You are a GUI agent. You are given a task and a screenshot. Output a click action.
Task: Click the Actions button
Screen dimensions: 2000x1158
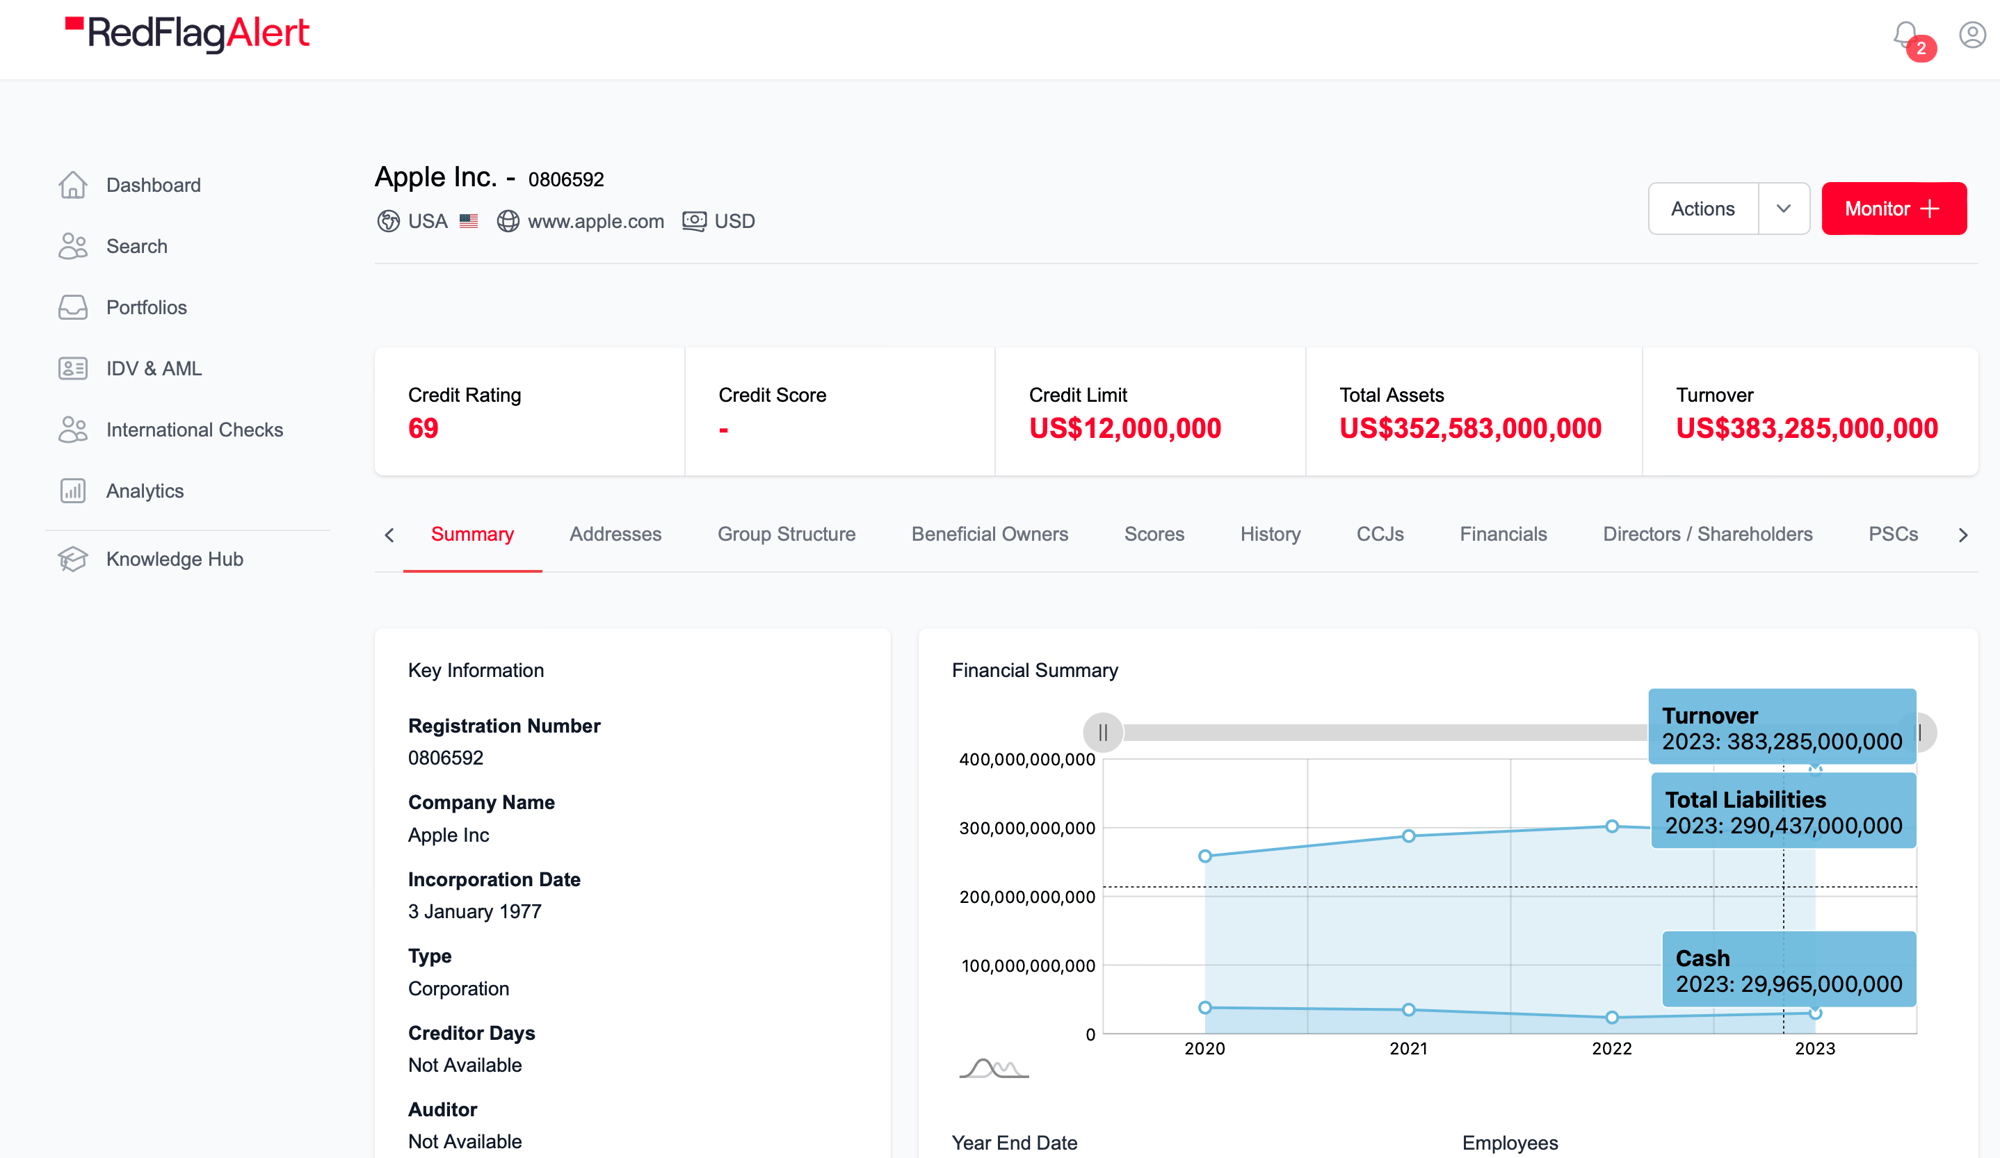[1703, 209]
